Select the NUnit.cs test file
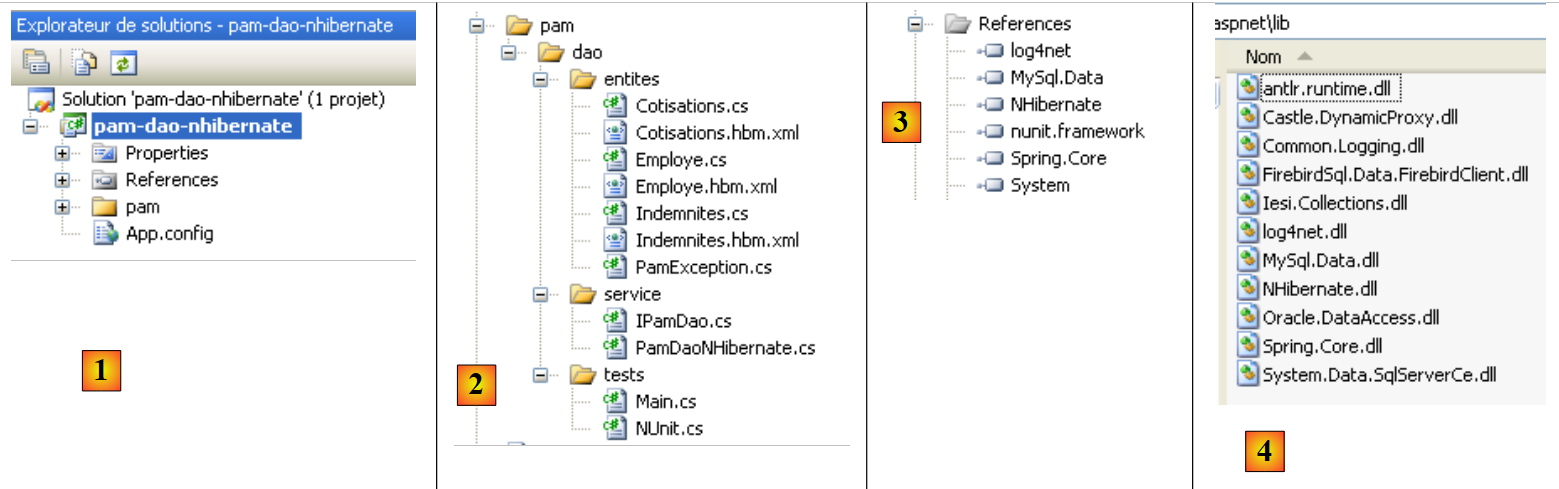Screen dimensions: 1559x489 (x=668, y=429)
